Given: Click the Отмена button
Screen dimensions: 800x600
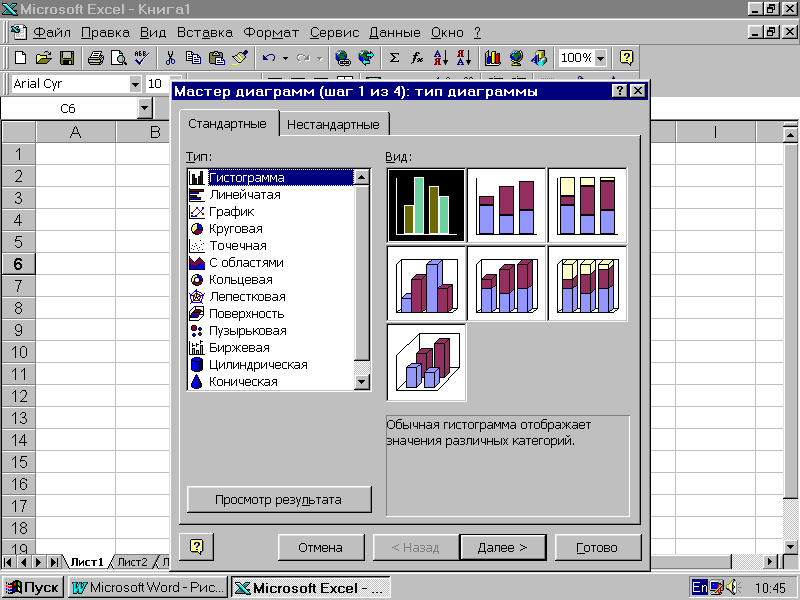Looking at the screenshot, I should (320, 547).
